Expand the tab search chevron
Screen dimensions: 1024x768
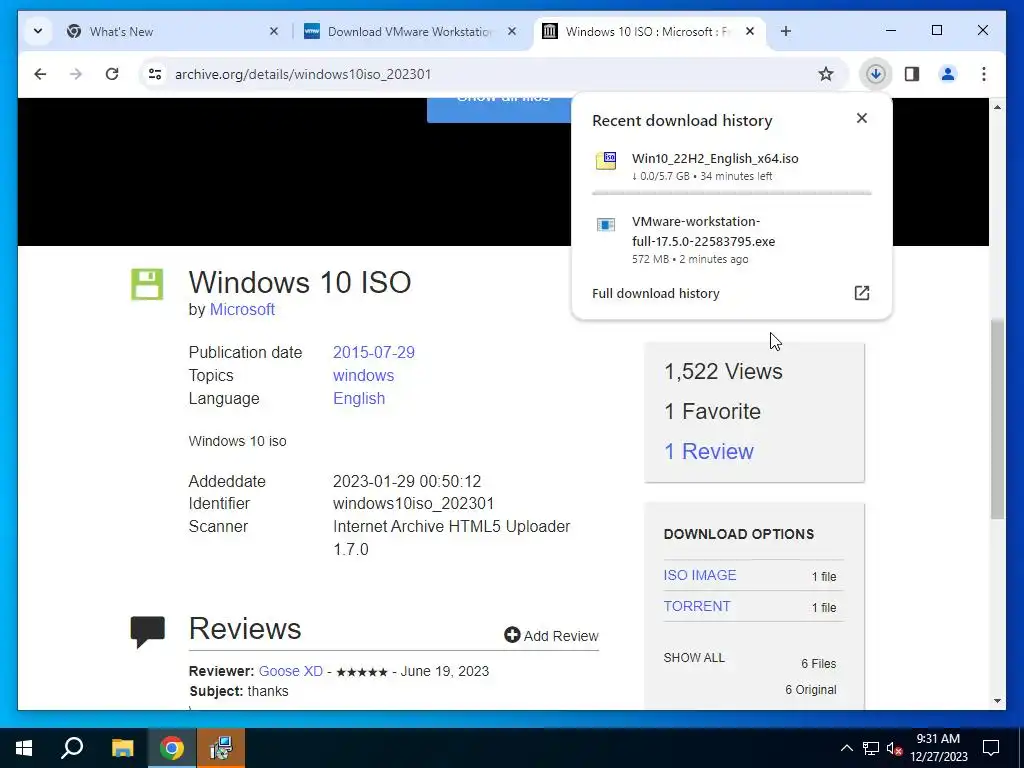38,31
